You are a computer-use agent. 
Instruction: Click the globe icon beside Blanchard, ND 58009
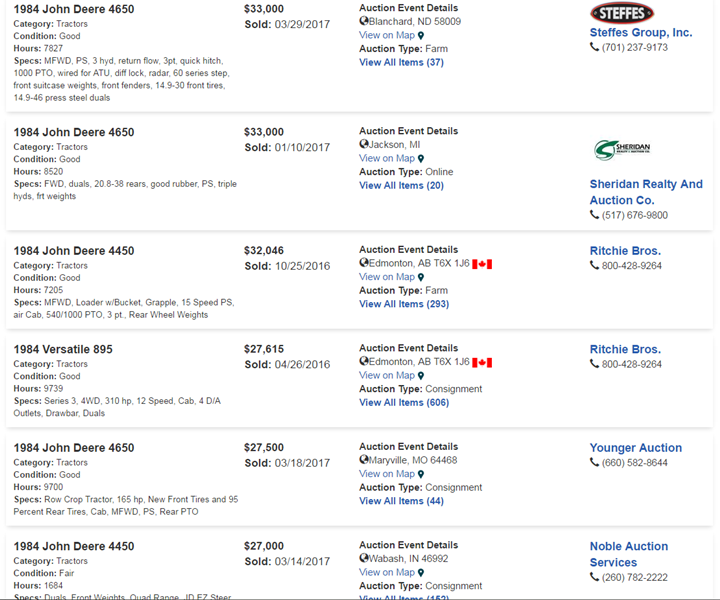[x=364, y=21]
